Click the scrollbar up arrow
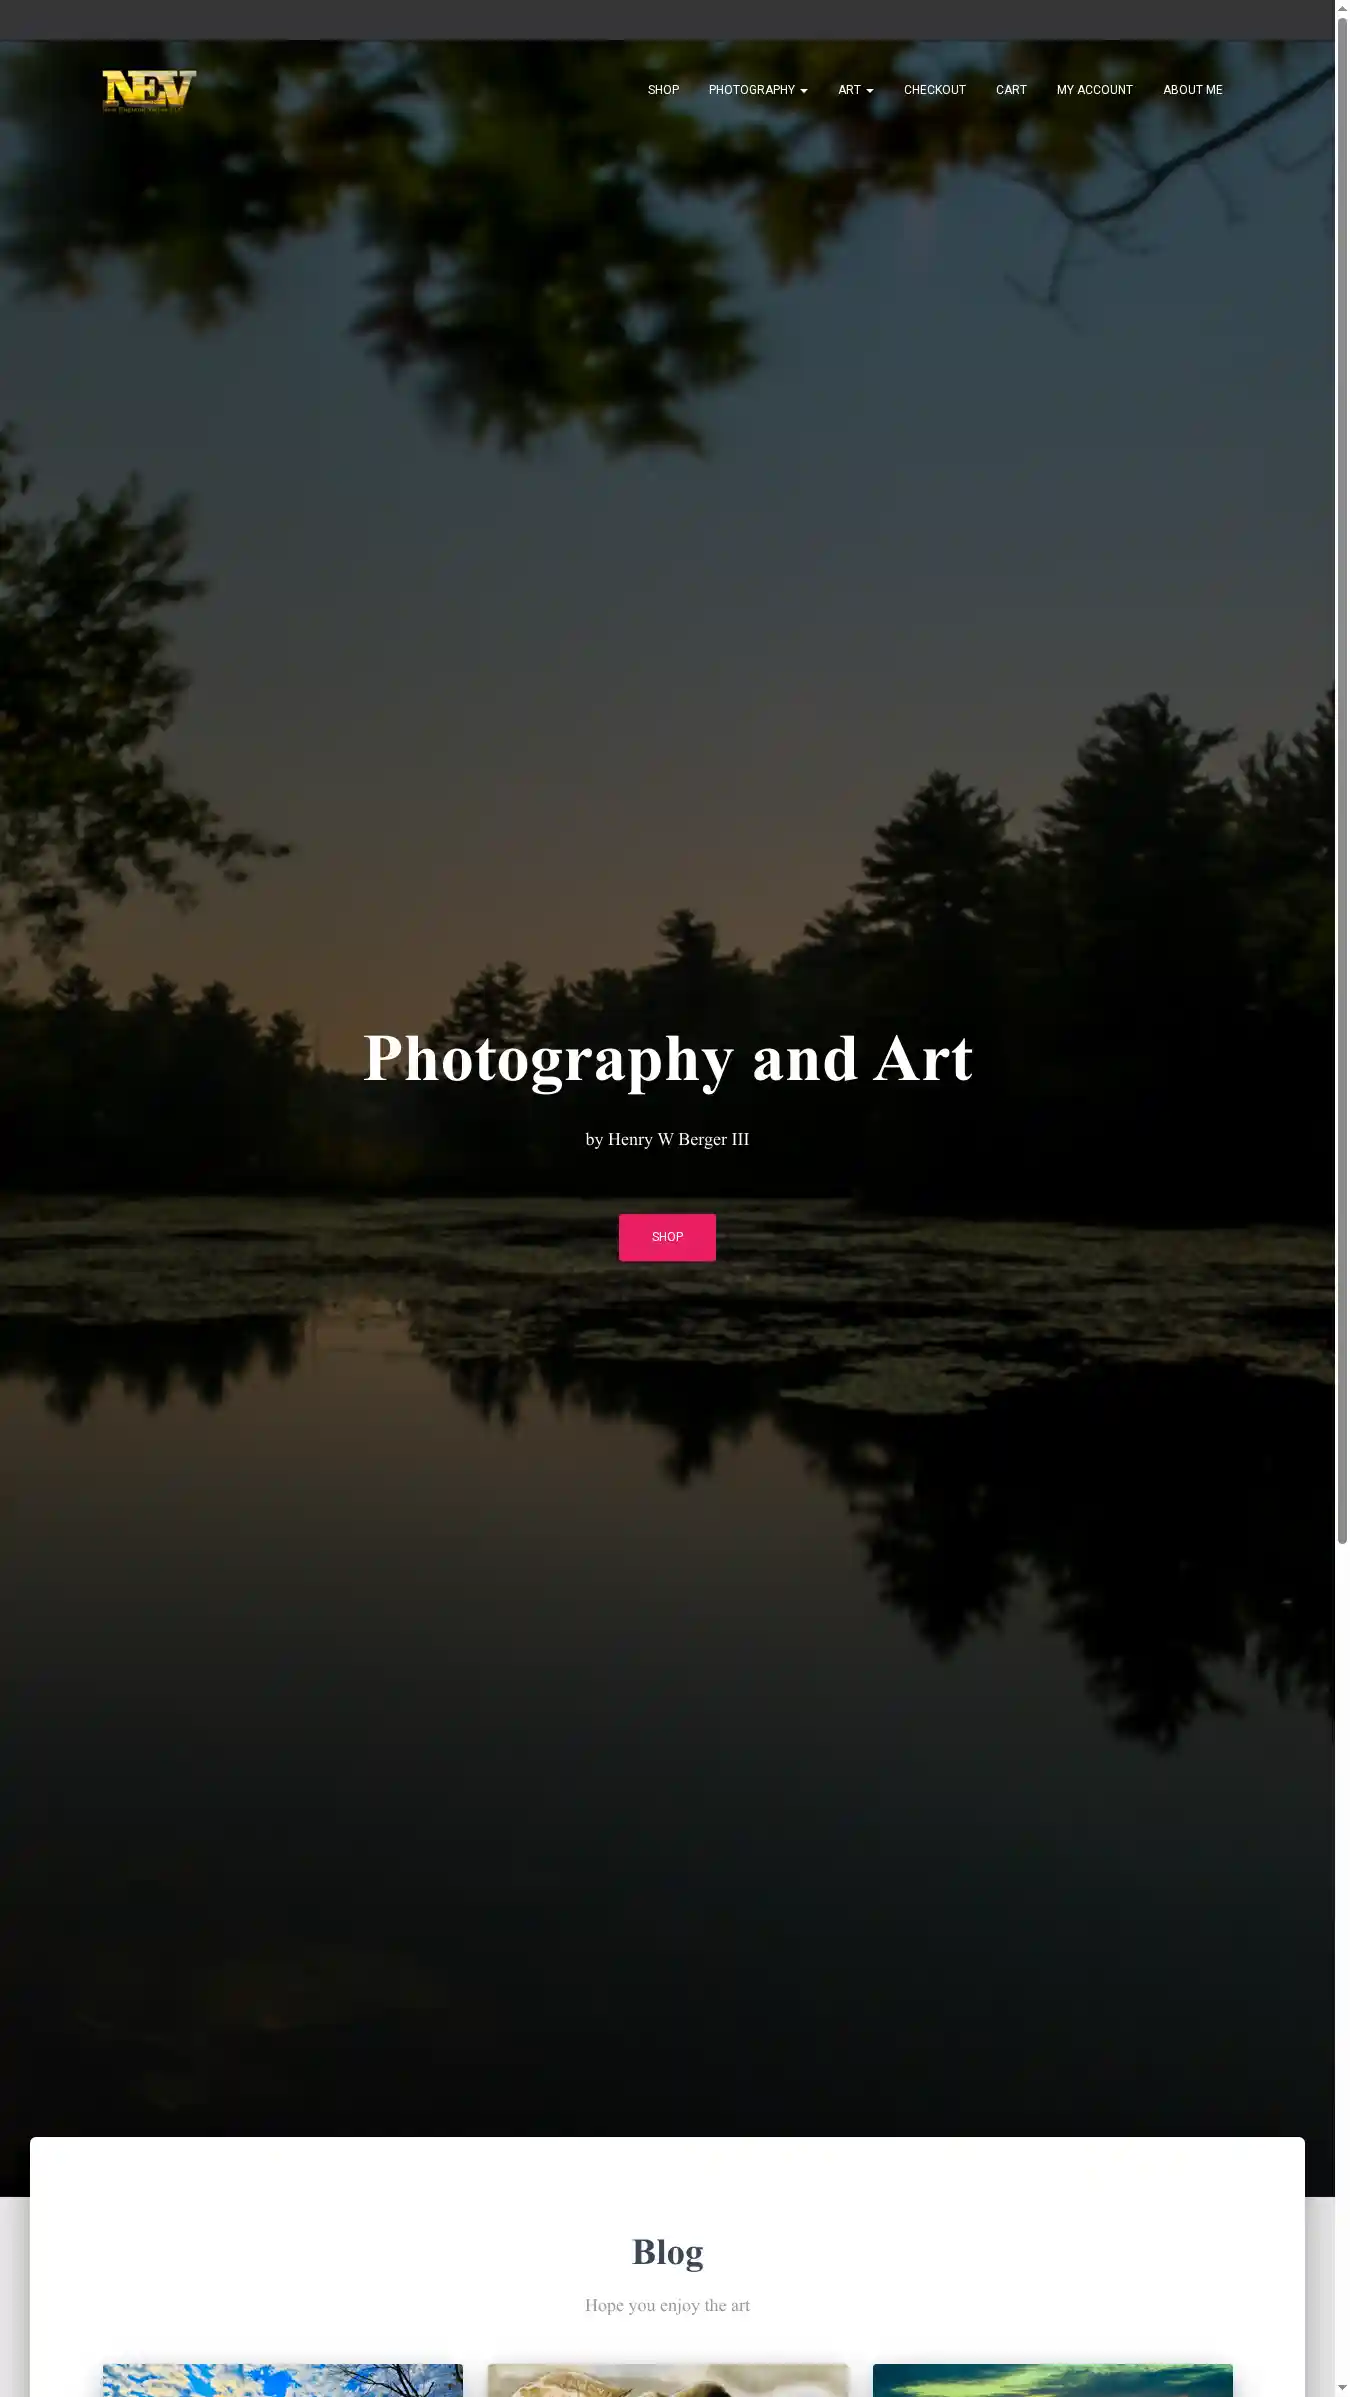Viewport: 1350px width, 2397px height. (1342, 7)
